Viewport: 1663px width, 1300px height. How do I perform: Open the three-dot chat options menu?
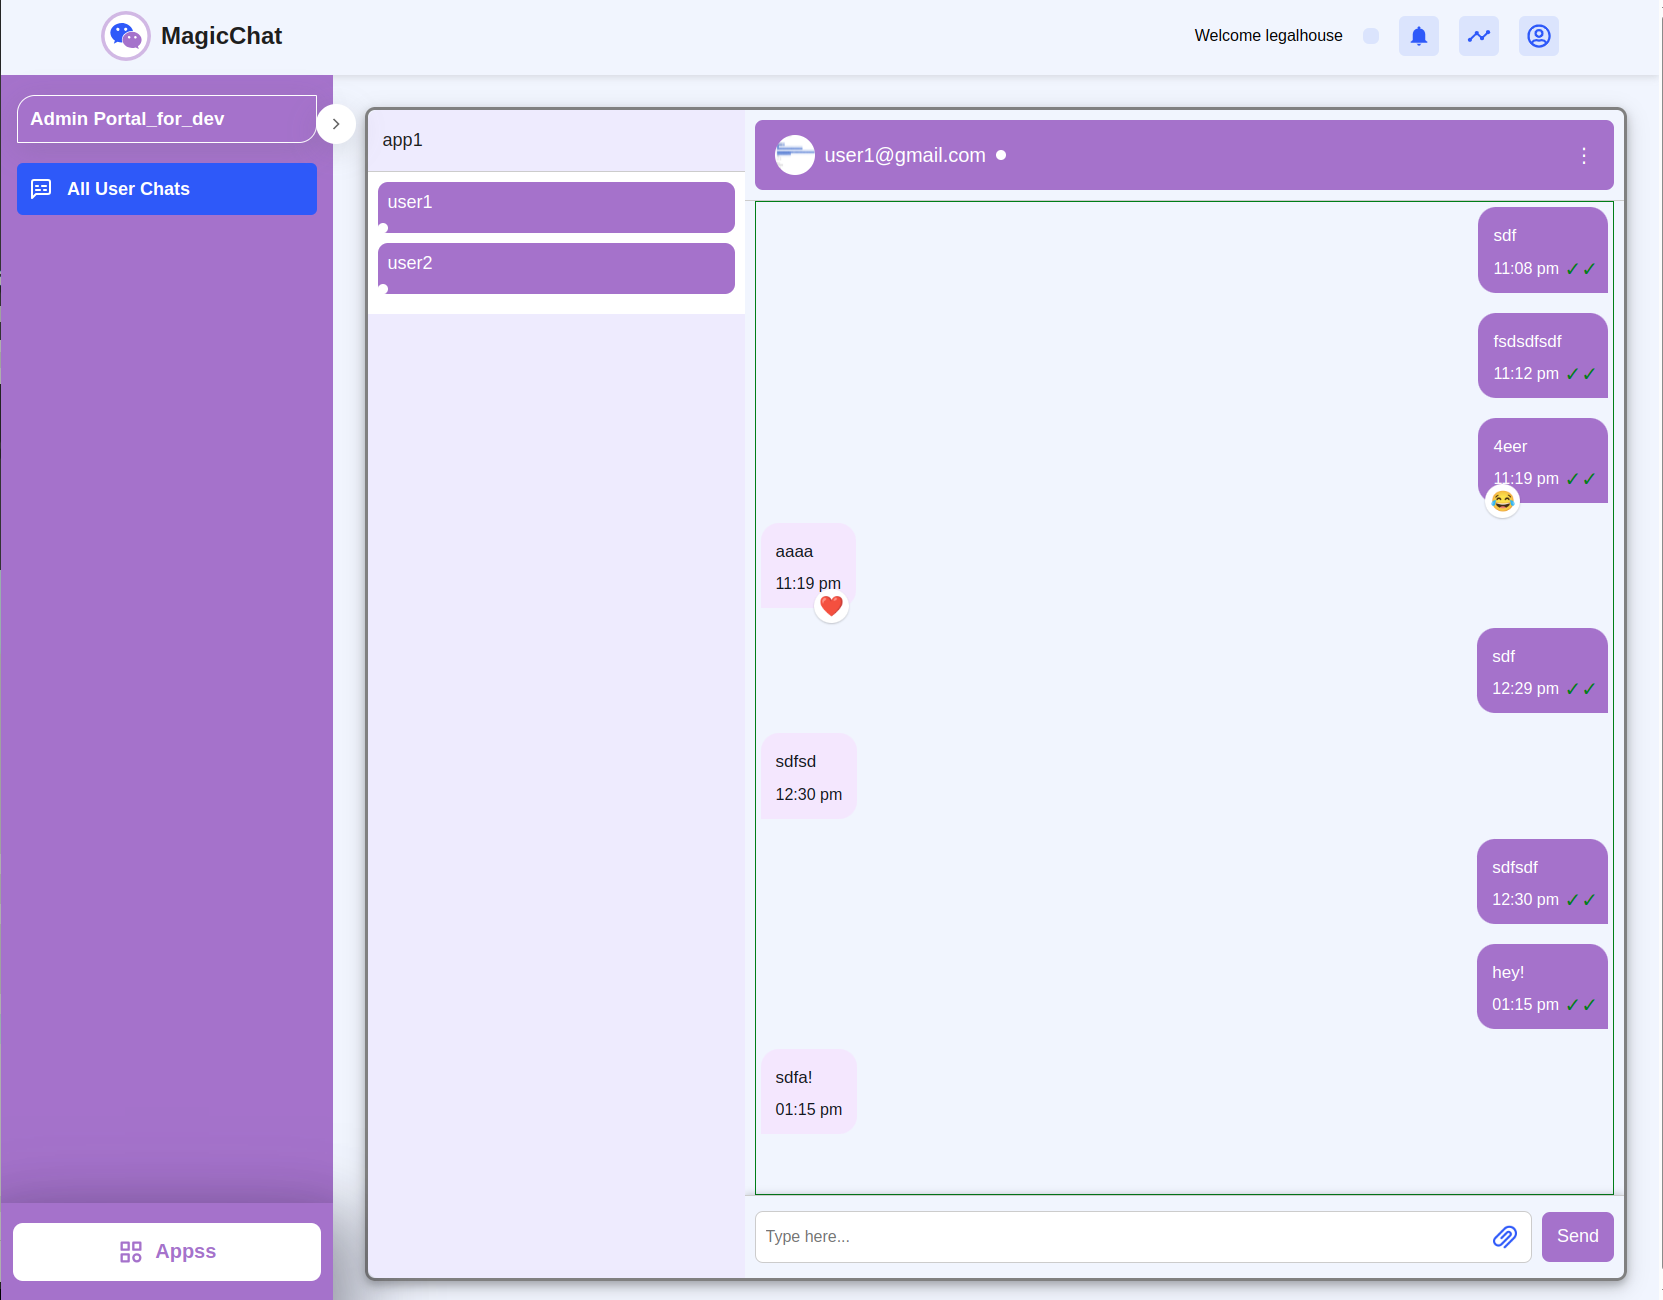[x=1583, y=156]
